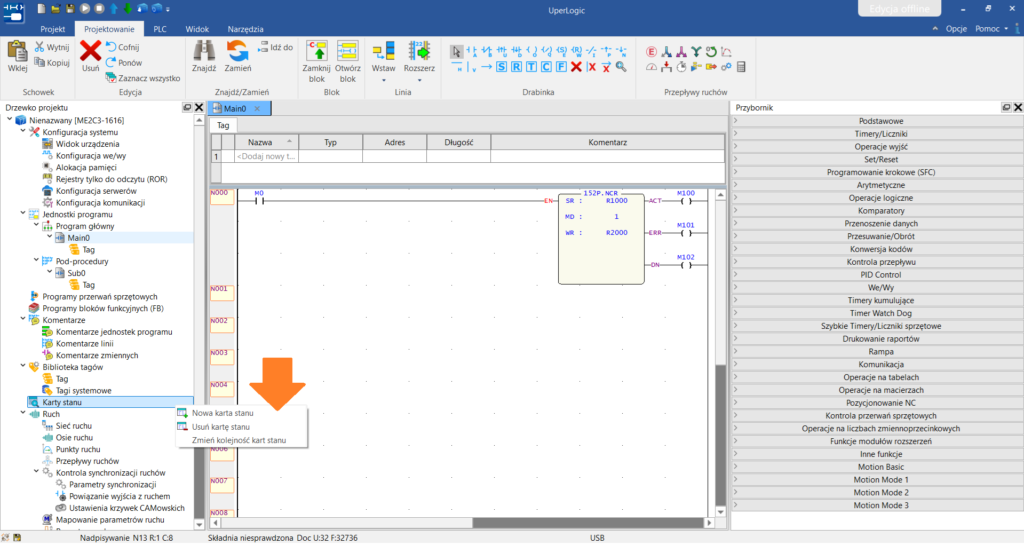Select Karty stanu in project tree

point(62,402)
